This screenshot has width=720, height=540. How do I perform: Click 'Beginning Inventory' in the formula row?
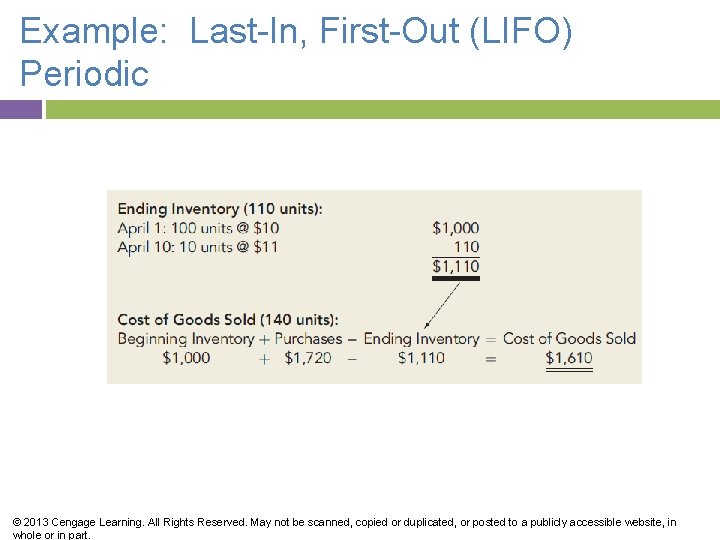point(186,339)
